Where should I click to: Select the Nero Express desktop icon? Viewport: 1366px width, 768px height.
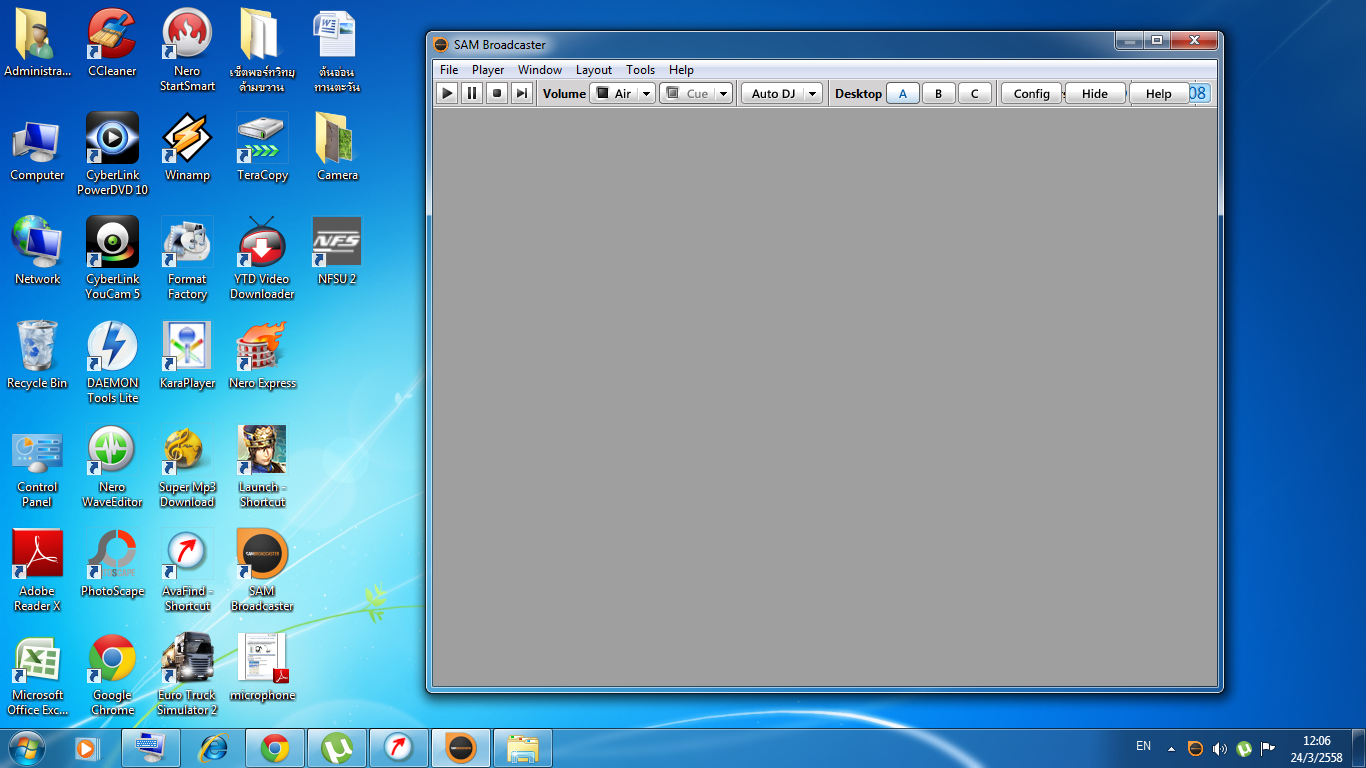pyautogui.click(x=262, y=356)
